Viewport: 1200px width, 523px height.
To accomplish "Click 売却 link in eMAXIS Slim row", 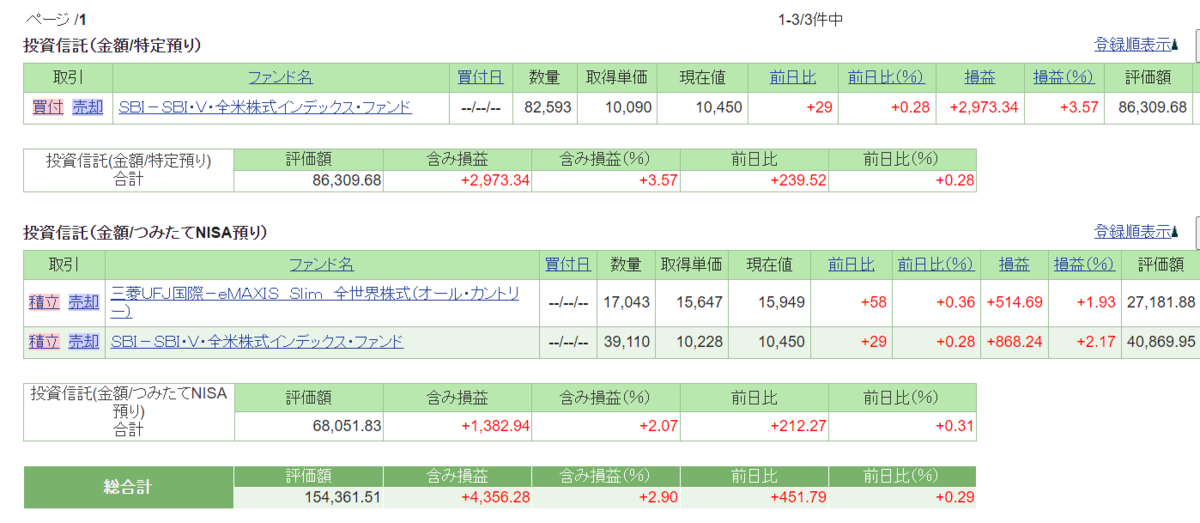I will tap(83, 302).
